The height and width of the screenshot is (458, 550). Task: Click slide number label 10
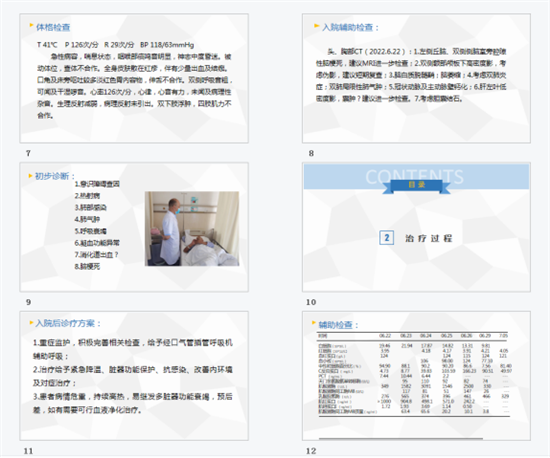pyautogui.click(x=311, y=302)
